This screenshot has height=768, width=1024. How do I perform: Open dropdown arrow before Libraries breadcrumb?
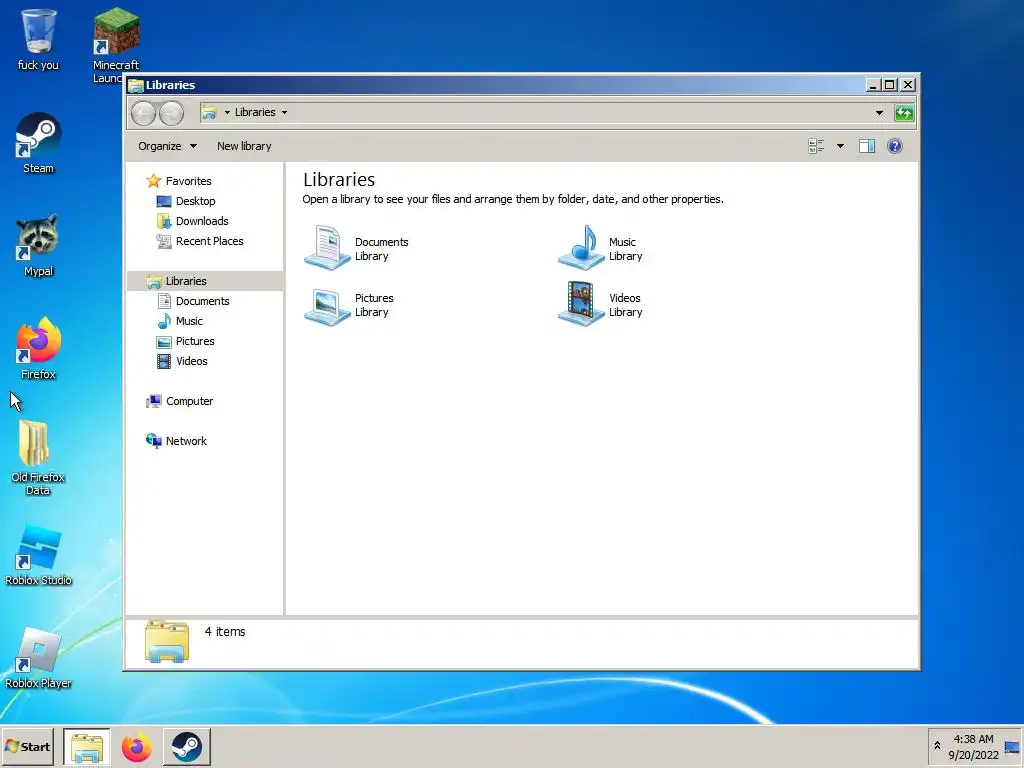pyautogui.click(x=227, y=112)
